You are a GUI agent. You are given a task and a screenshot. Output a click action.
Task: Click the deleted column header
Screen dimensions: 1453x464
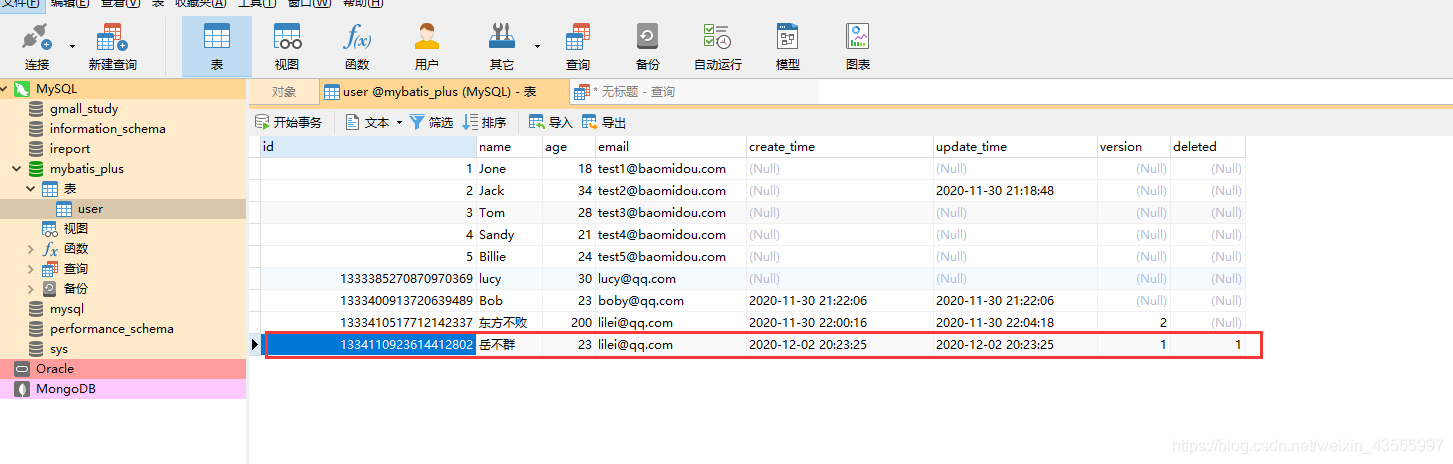[1208, 147]
